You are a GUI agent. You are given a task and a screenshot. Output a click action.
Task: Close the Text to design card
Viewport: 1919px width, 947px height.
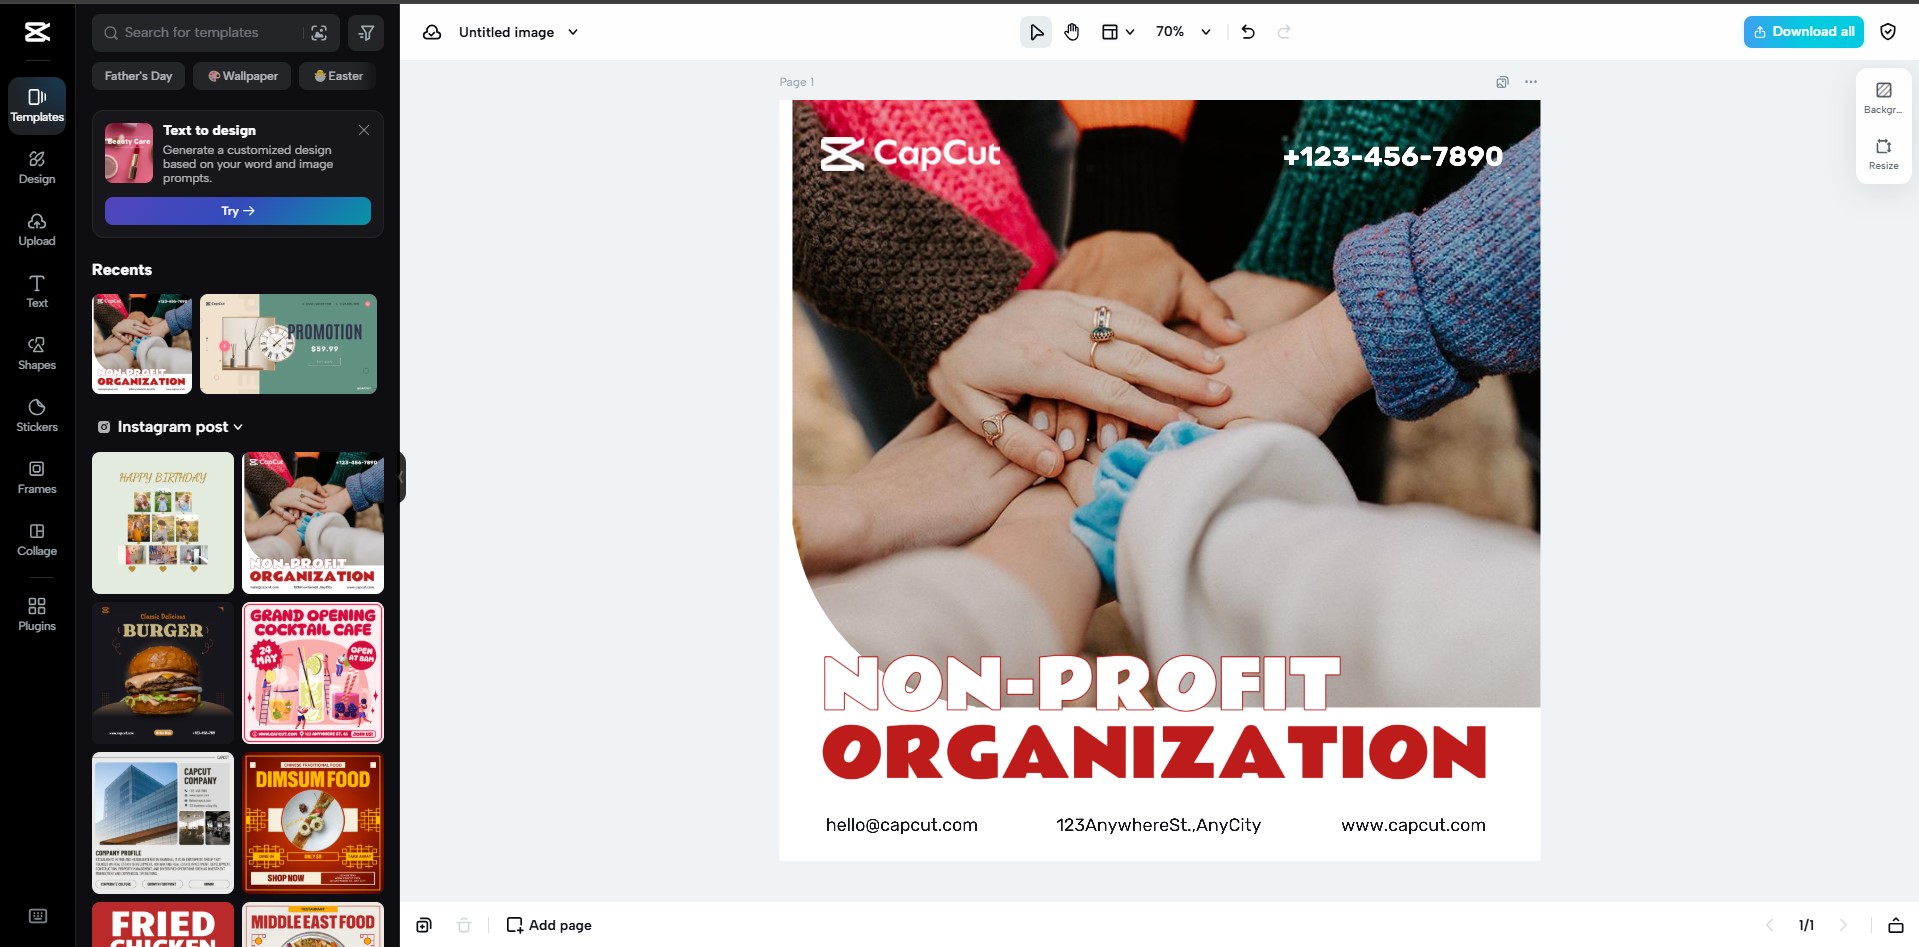pyautogui.click(x=364, y=130)
